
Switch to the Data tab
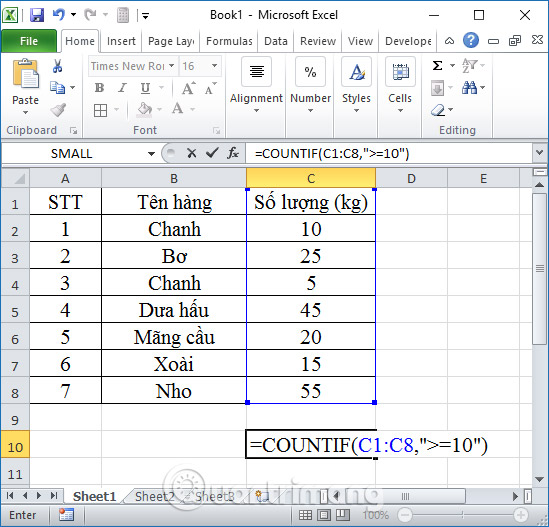[x=276, y=41]
